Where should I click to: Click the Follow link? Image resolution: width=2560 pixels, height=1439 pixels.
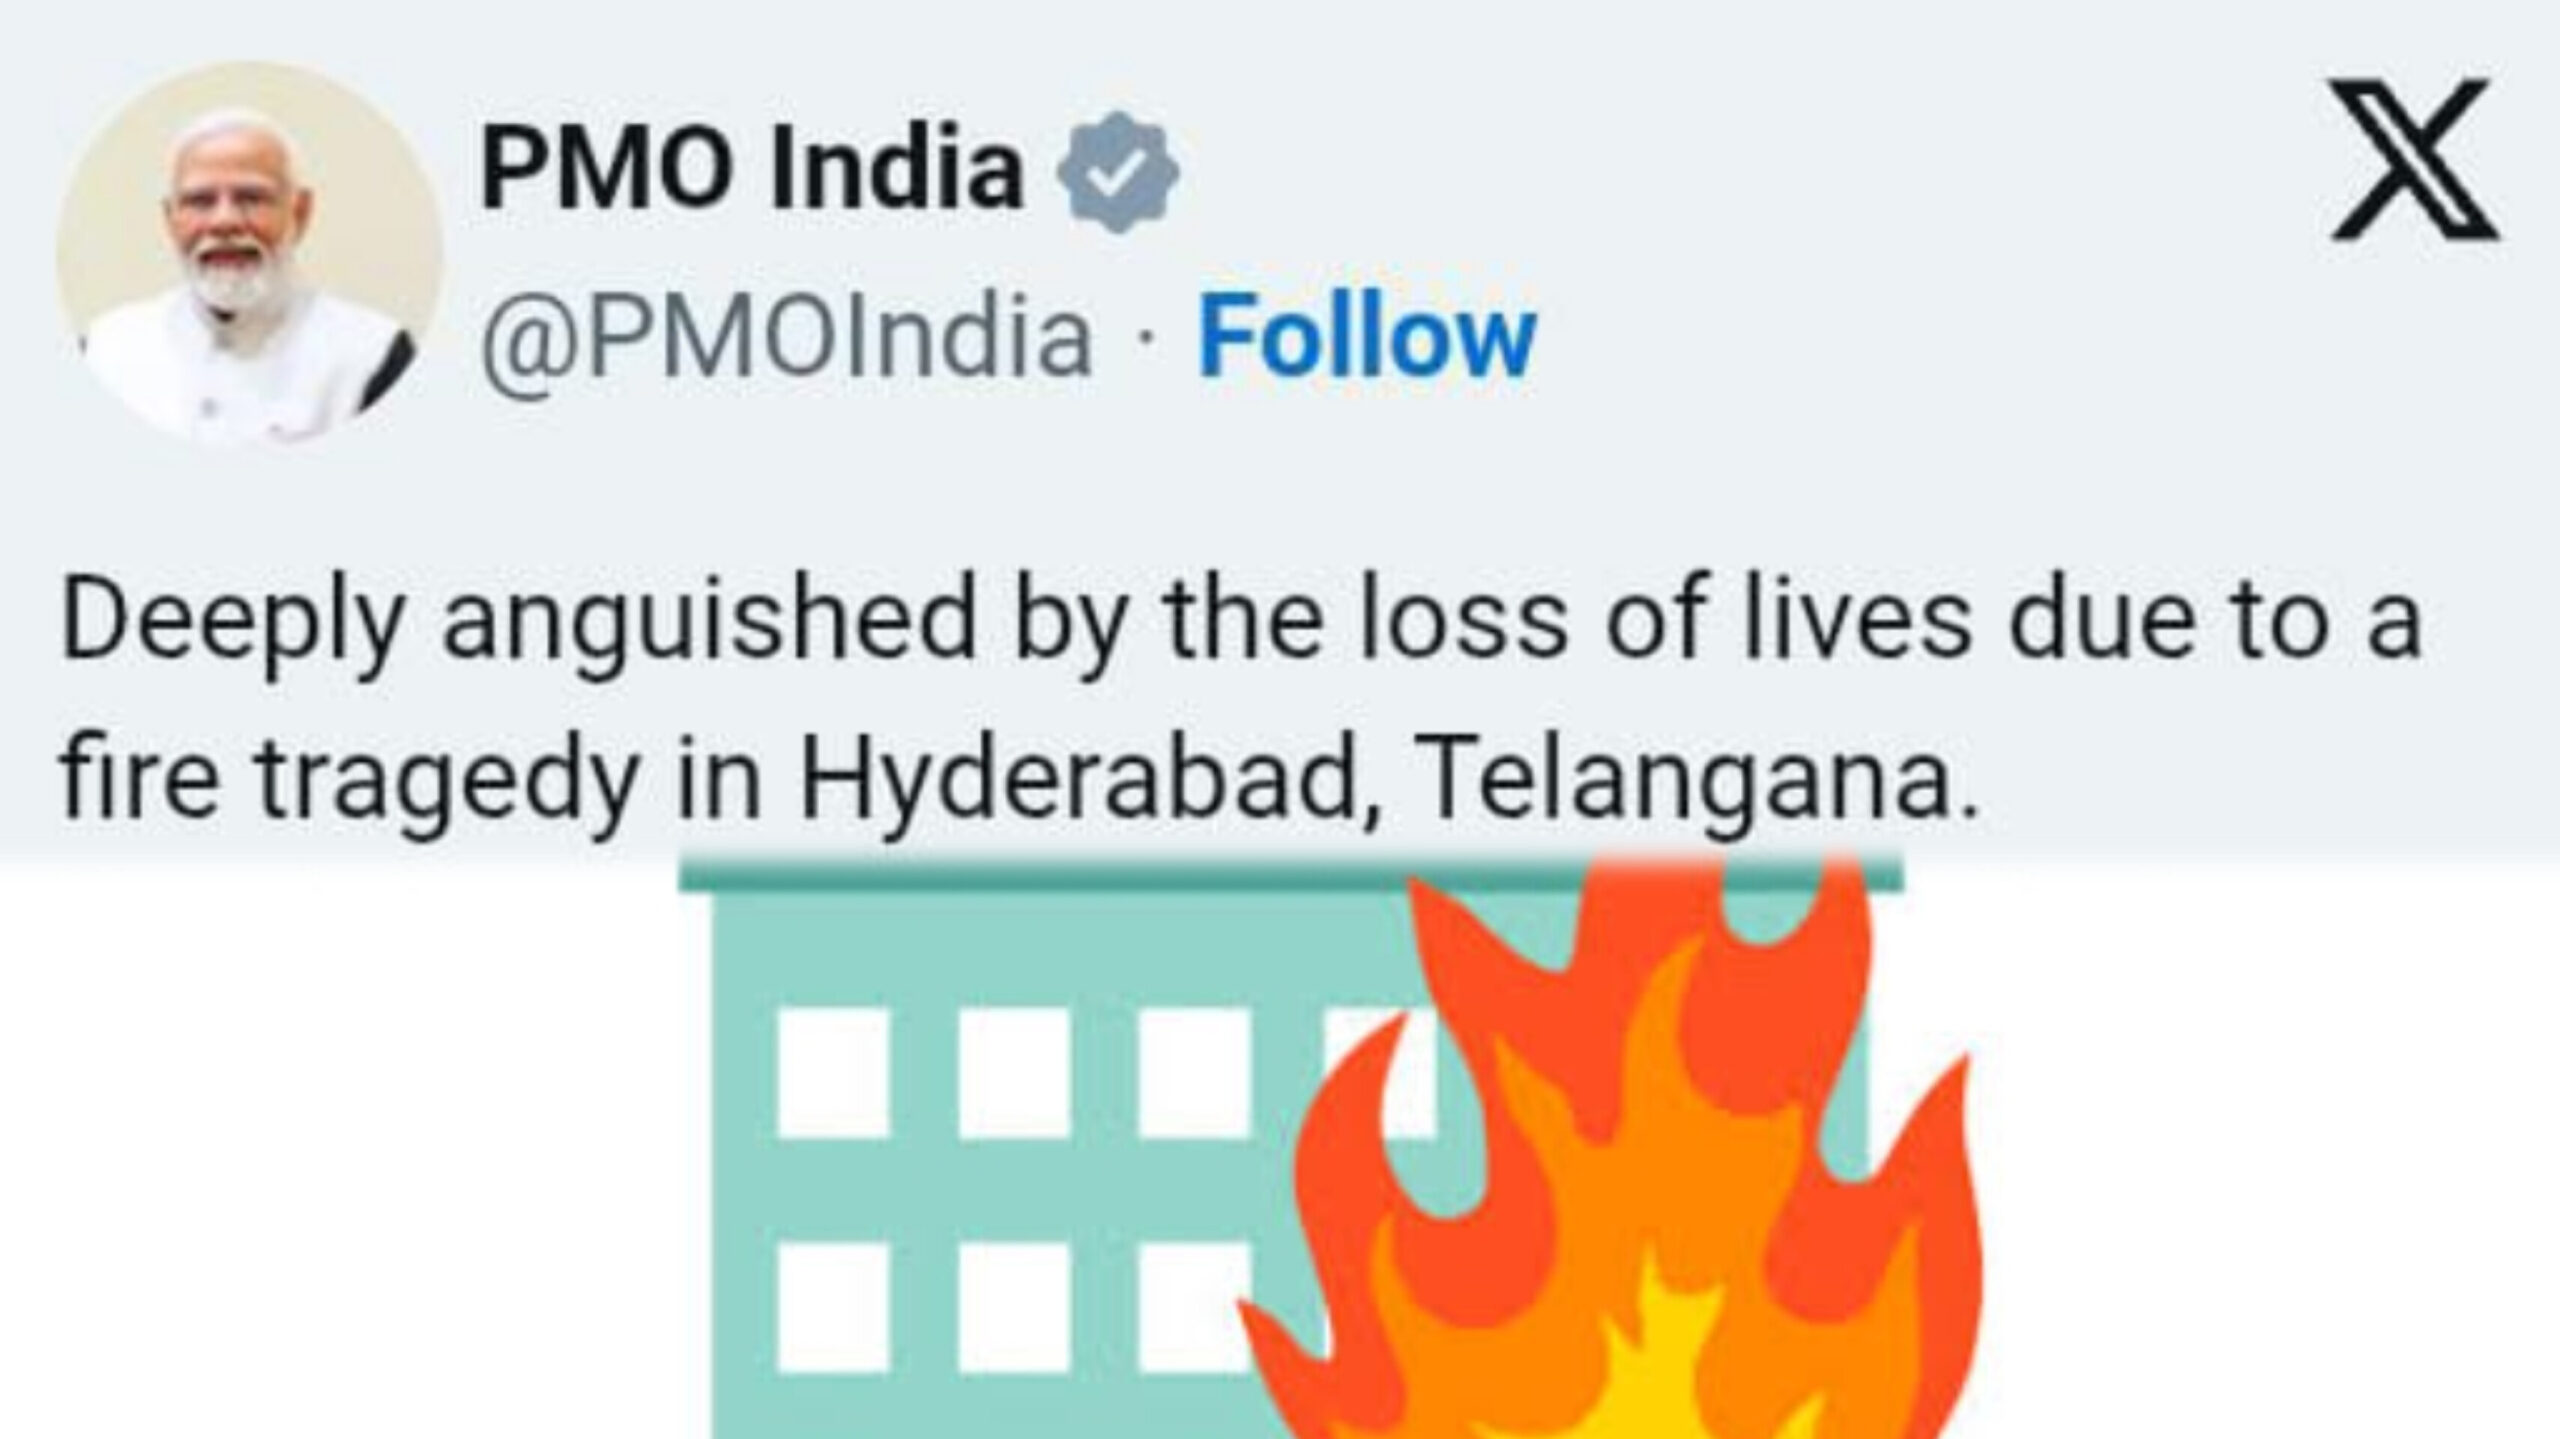pyautogui.click(x=1367, y=338)
